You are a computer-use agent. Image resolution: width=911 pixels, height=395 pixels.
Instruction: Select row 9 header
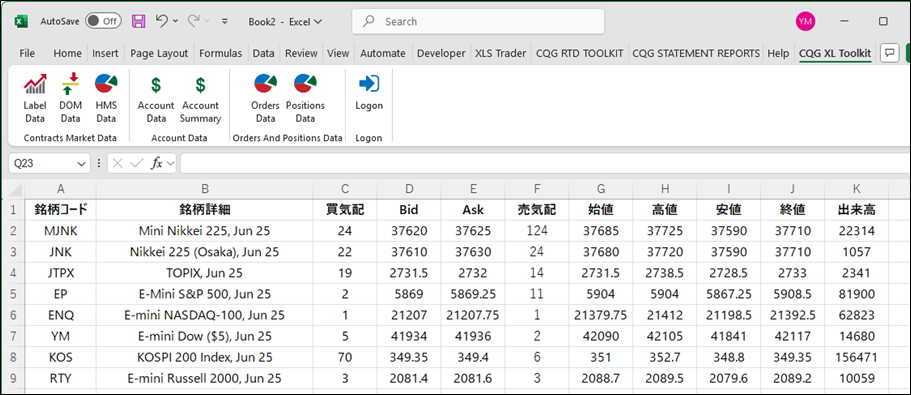pyautogui.click(x=13, y=378)
